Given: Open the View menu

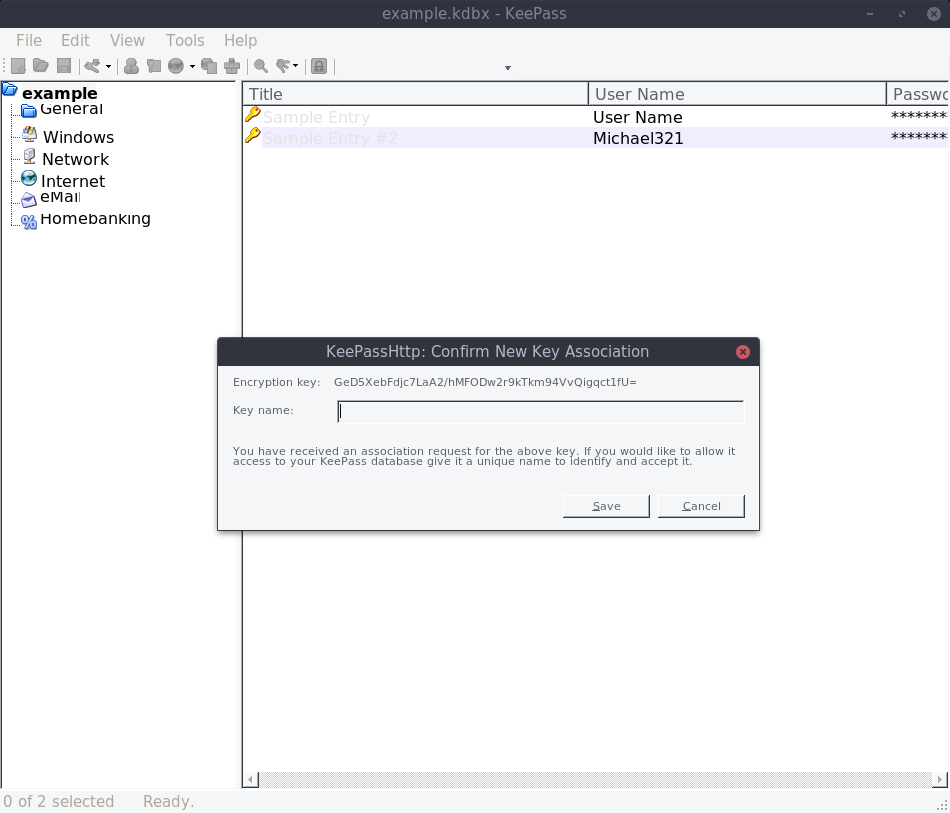Looking at the screenshot, I should point(127,41).
